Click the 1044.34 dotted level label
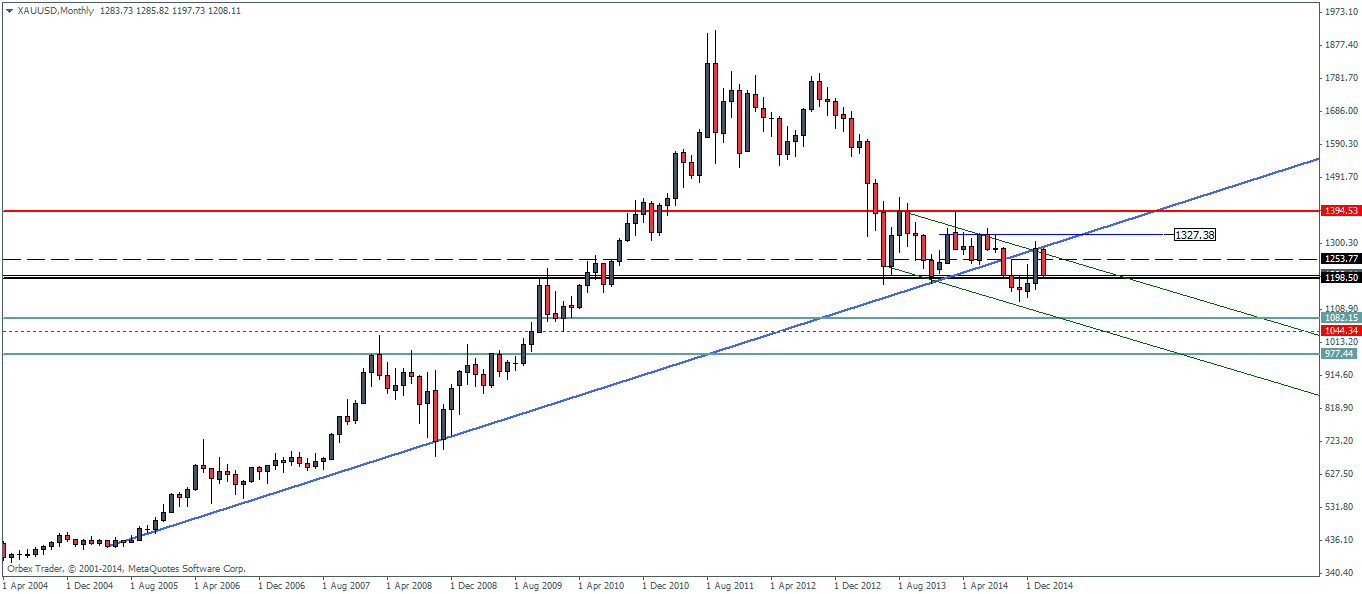 1339,331
